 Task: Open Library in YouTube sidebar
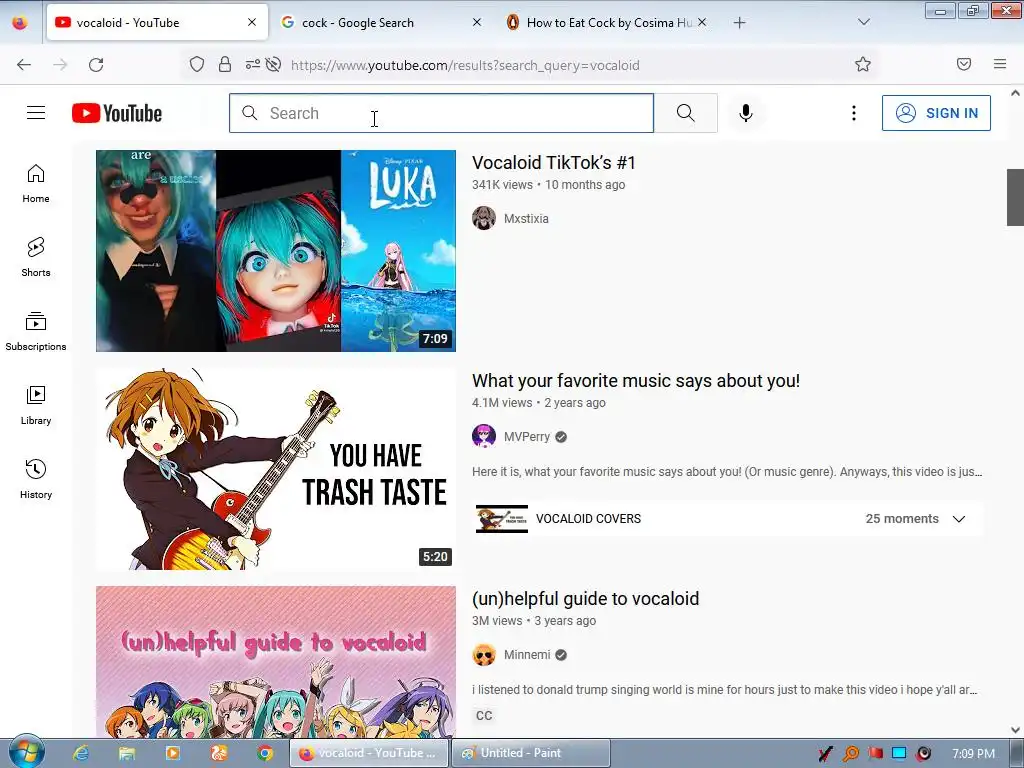point(36,406)
